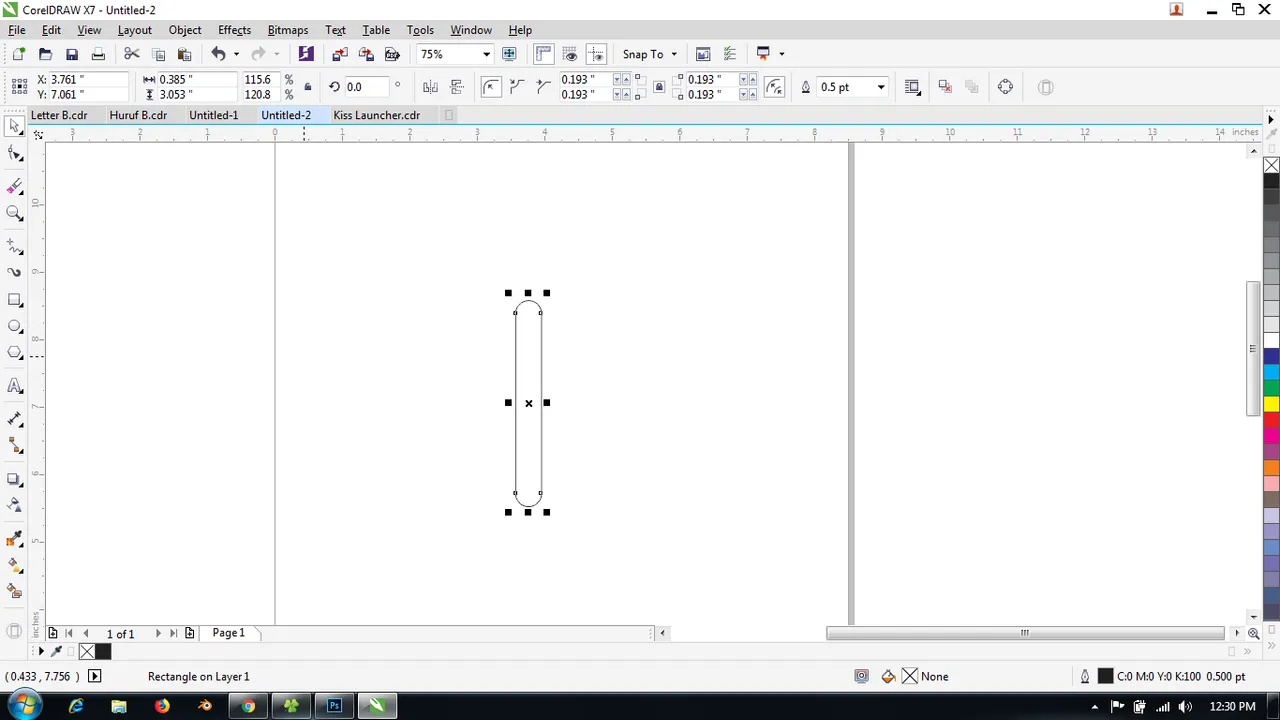
Task: Toggle Show Grid in the toolbar
Action: click(x=570, y=54)
